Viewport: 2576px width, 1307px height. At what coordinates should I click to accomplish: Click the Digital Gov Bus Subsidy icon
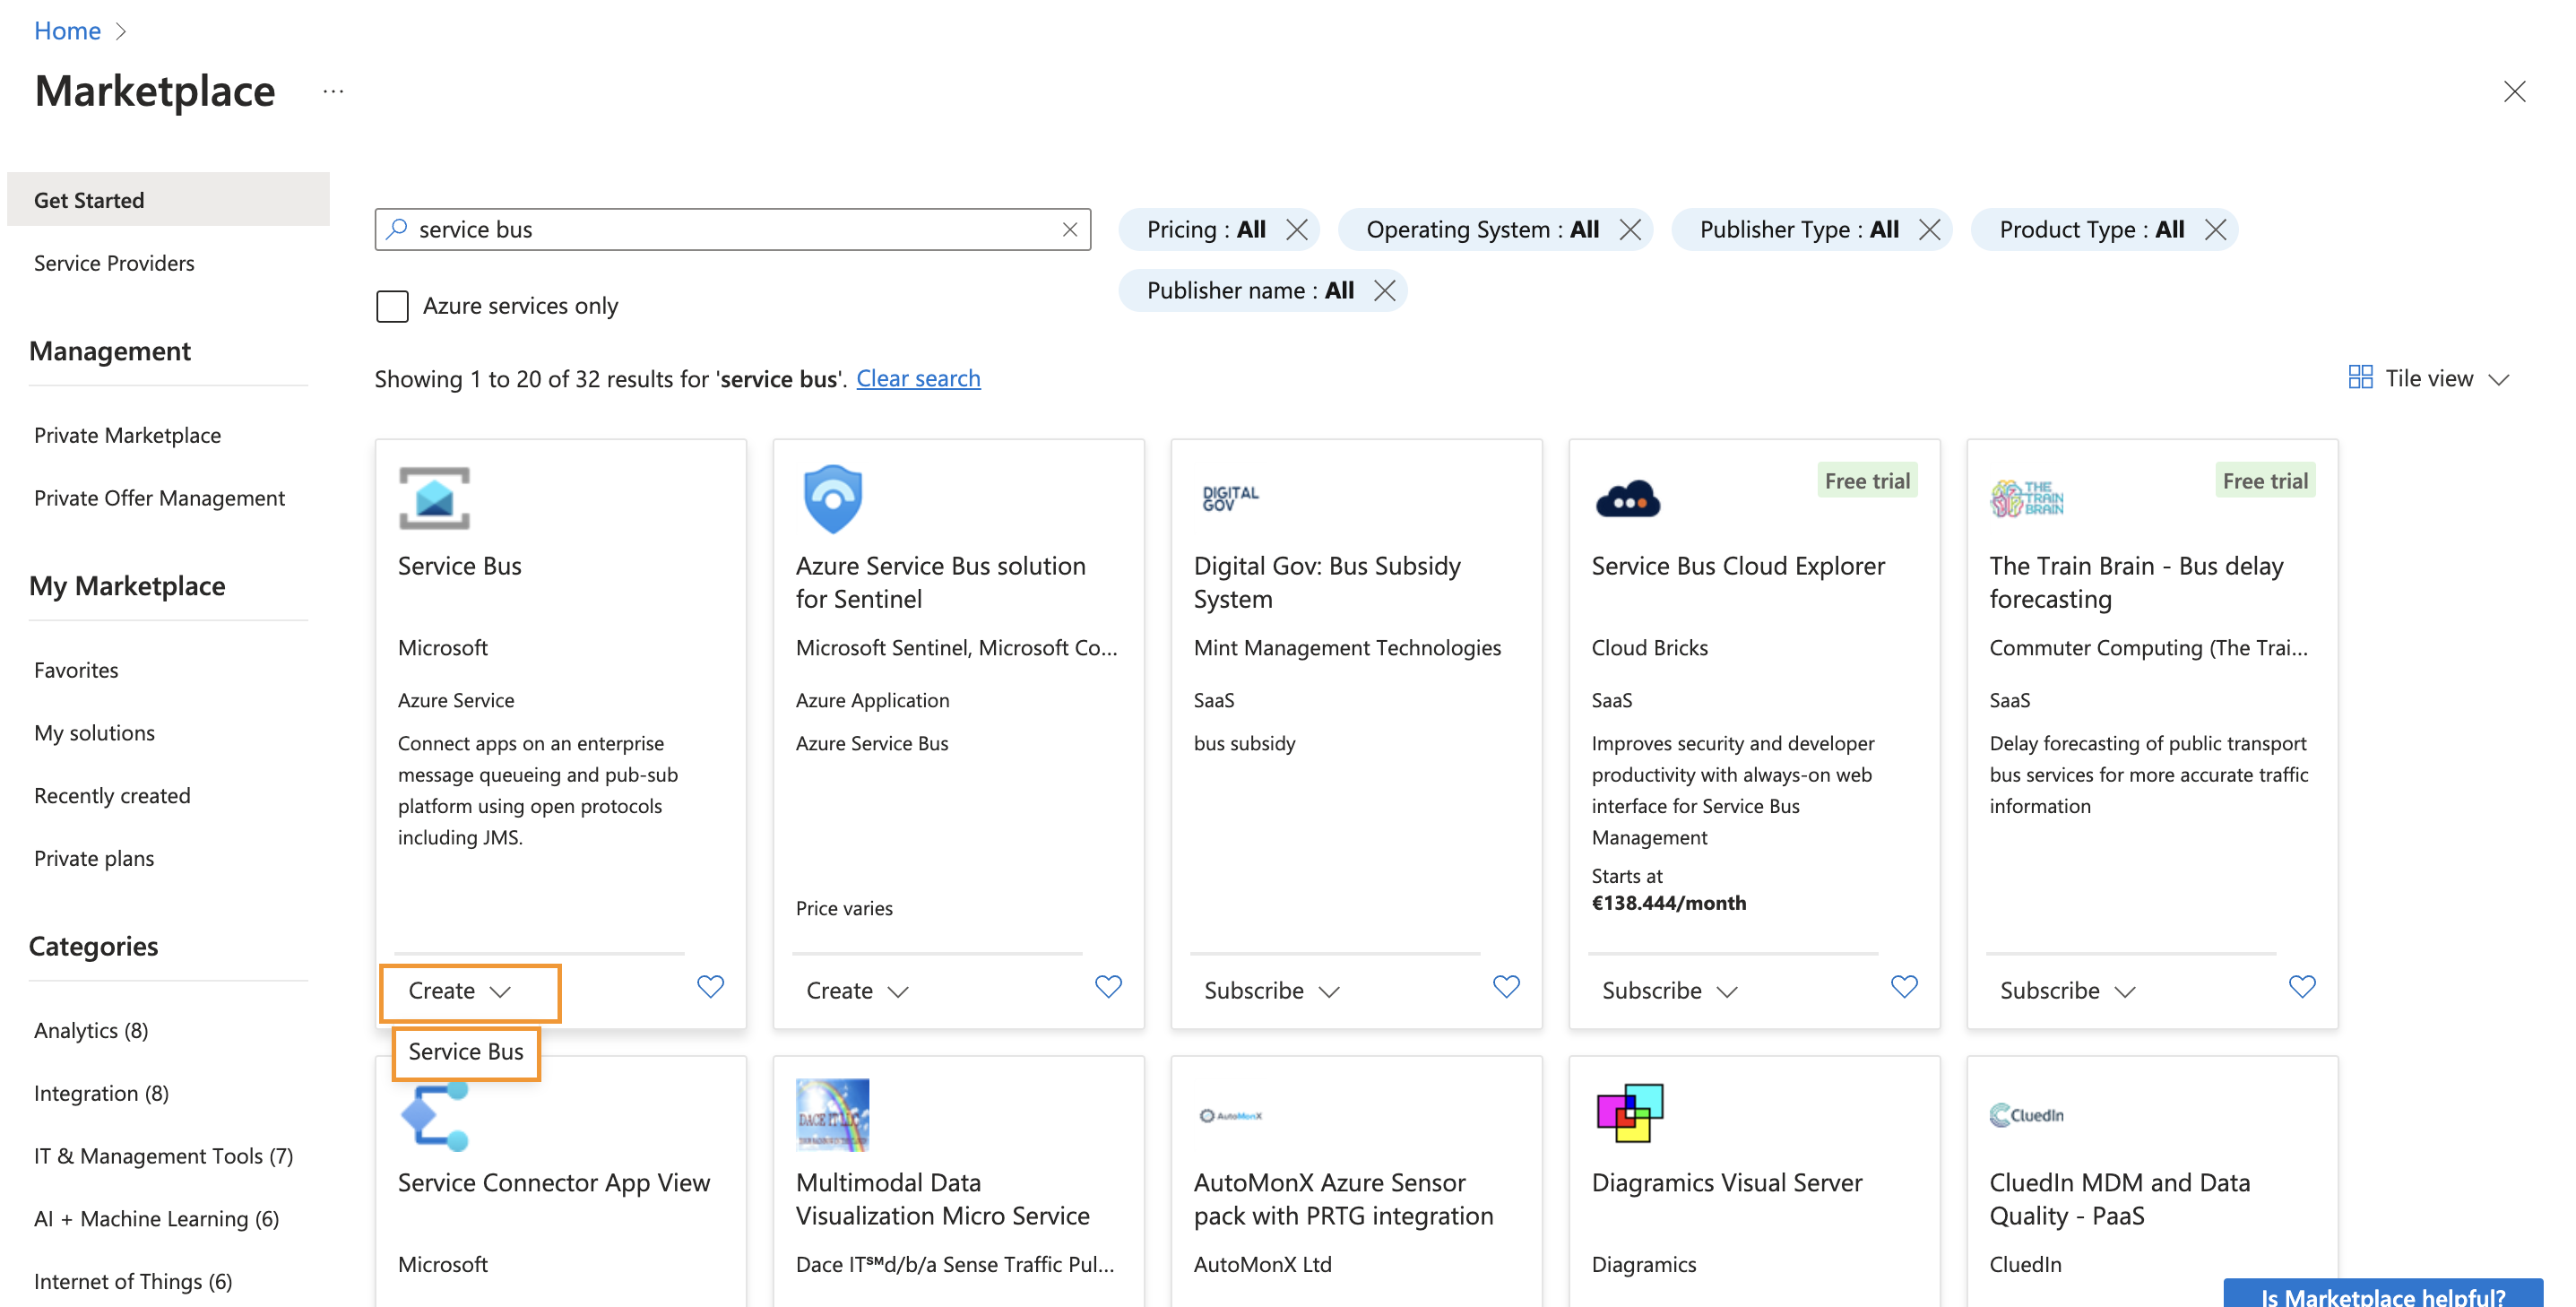coord(1232,497)
